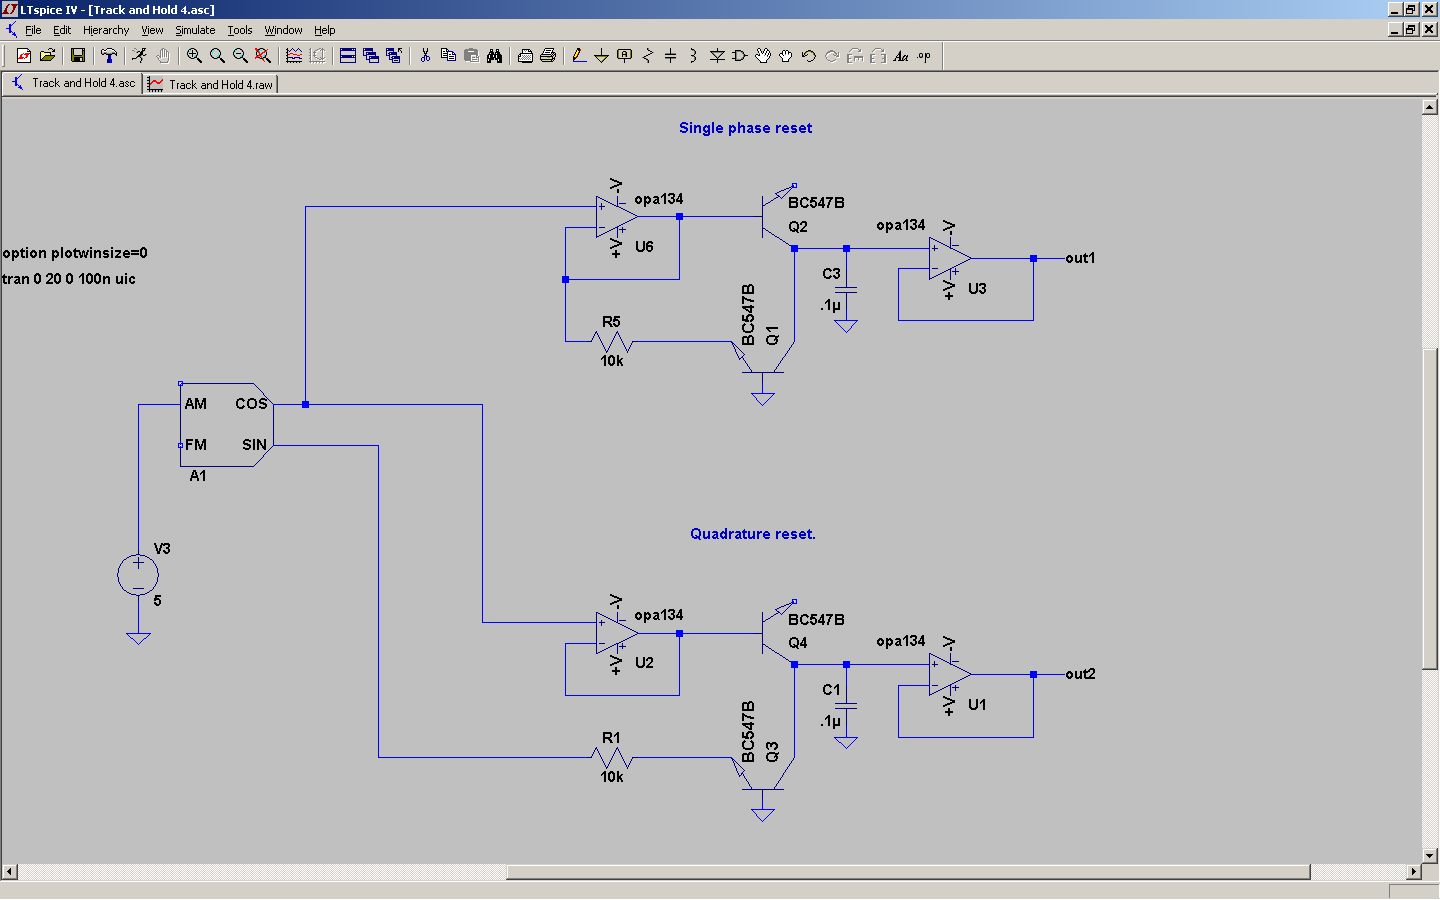
Task: Select the Draw Wire pencil tool
Action: 578,56
